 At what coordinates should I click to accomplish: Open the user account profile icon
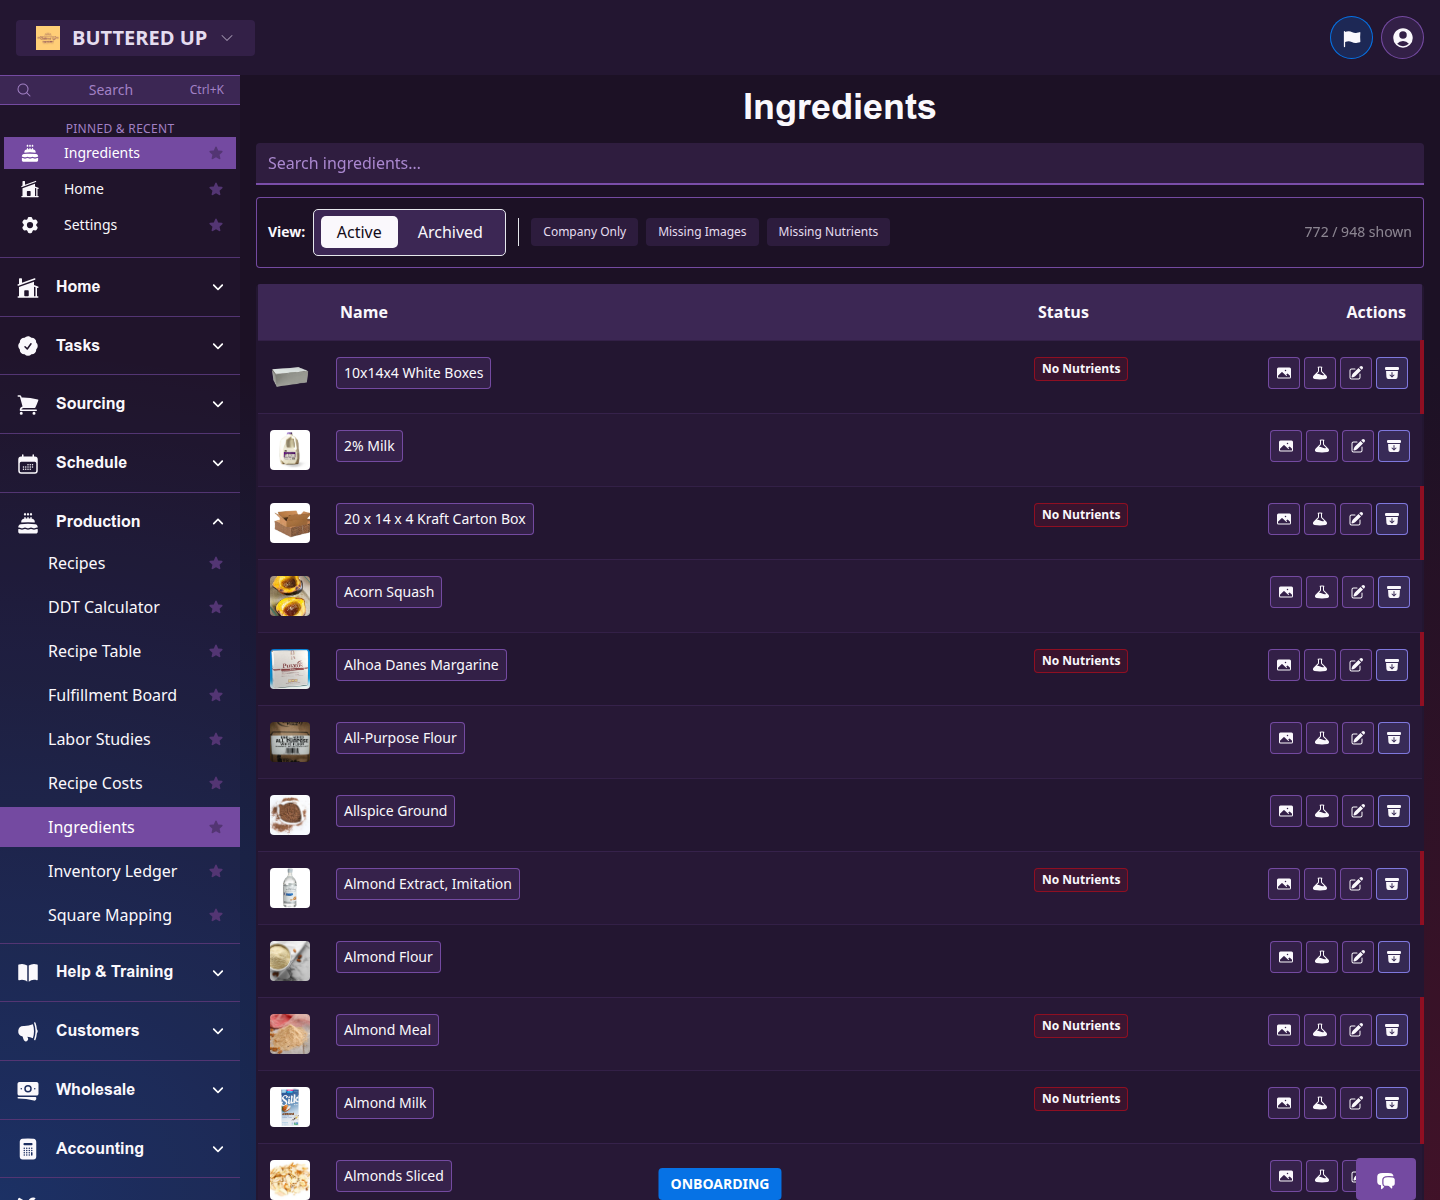tap(1402, 38)
